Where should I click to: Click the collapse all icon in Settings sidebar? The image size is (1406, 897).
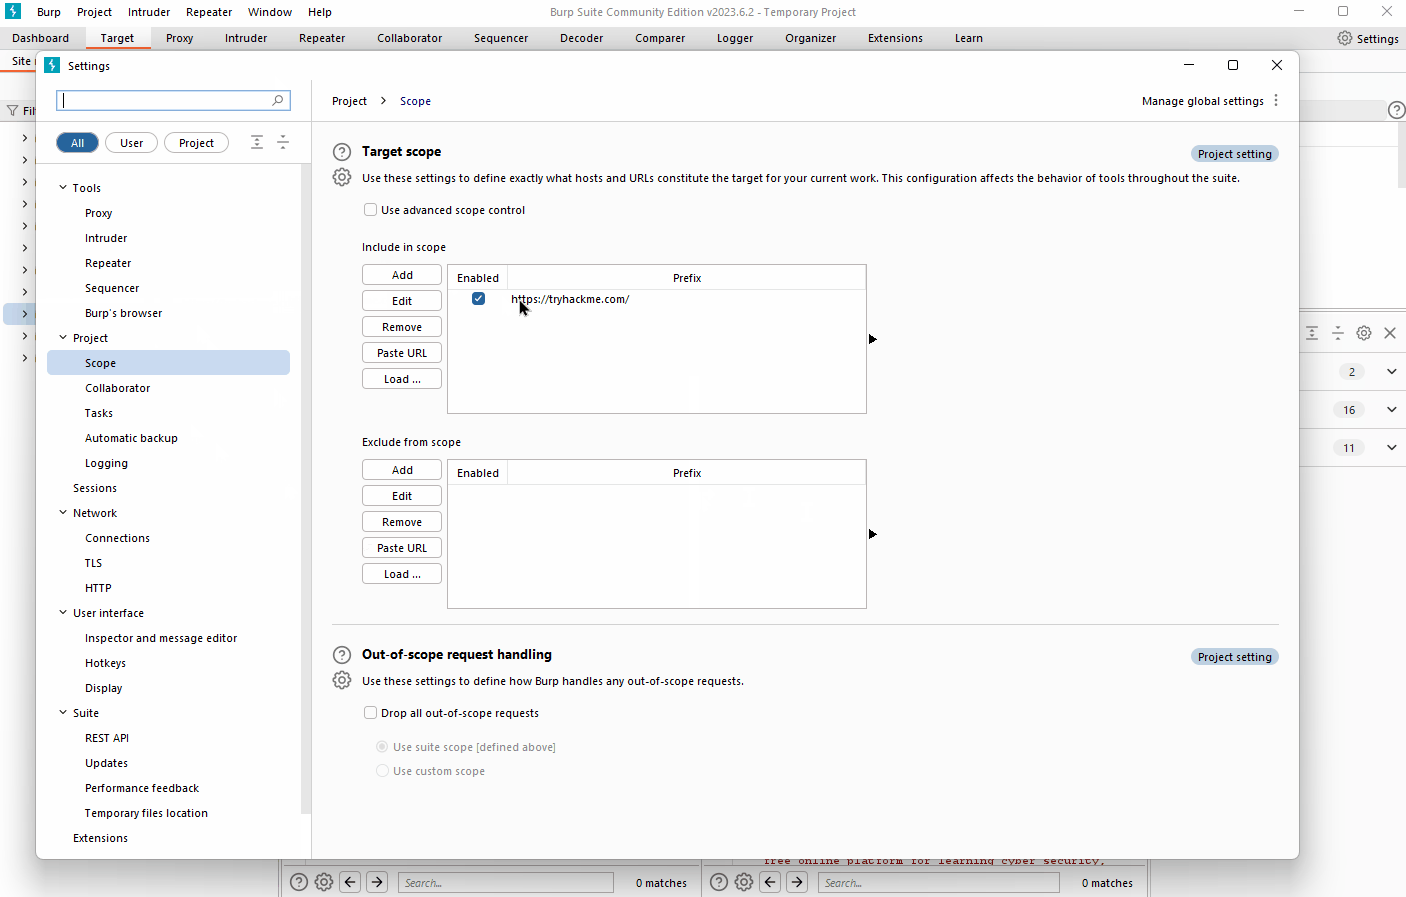(x=283, y=142)
